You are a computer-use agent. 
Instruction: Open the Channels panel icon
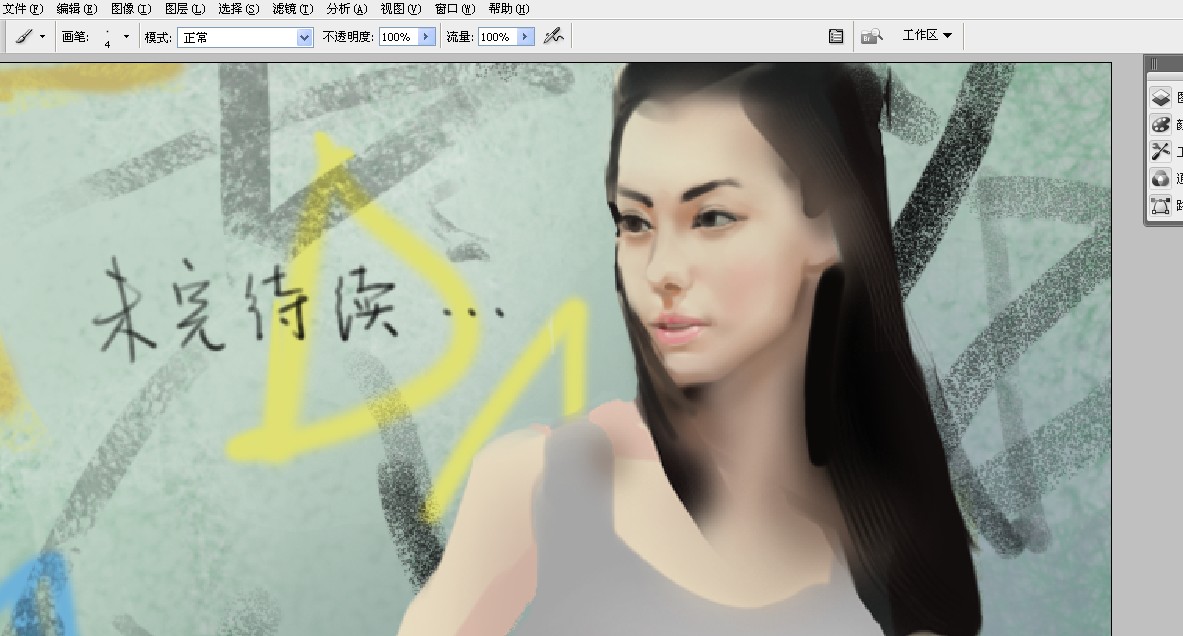pos(1160,179)
